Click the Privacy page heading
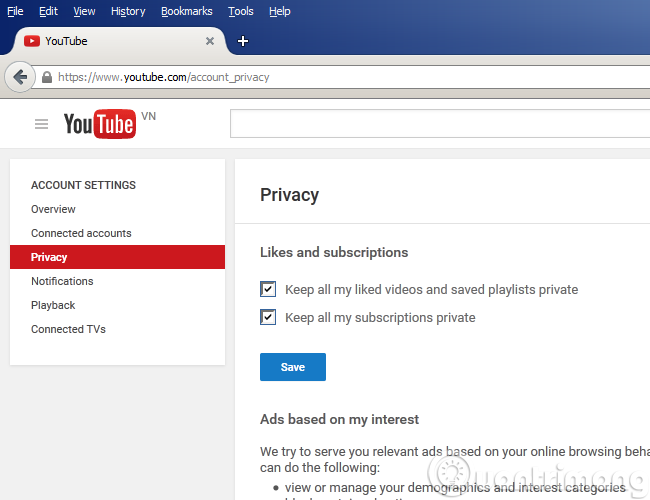 coord(290,195)
